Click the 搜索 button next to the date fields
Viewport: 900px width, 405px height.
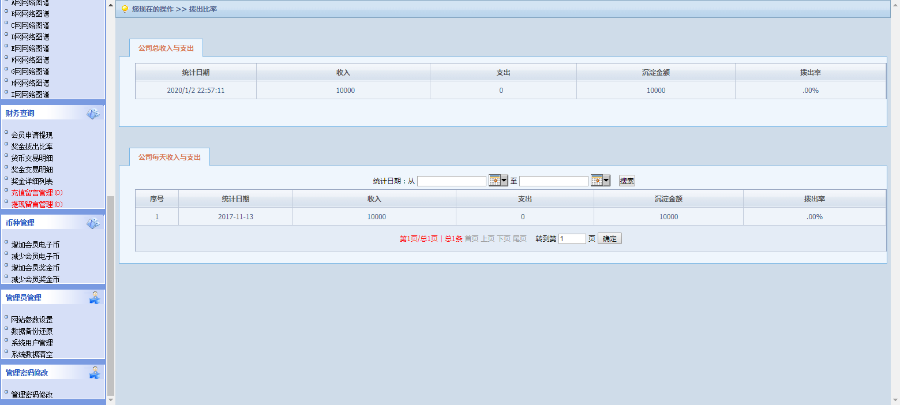(627, 181)
